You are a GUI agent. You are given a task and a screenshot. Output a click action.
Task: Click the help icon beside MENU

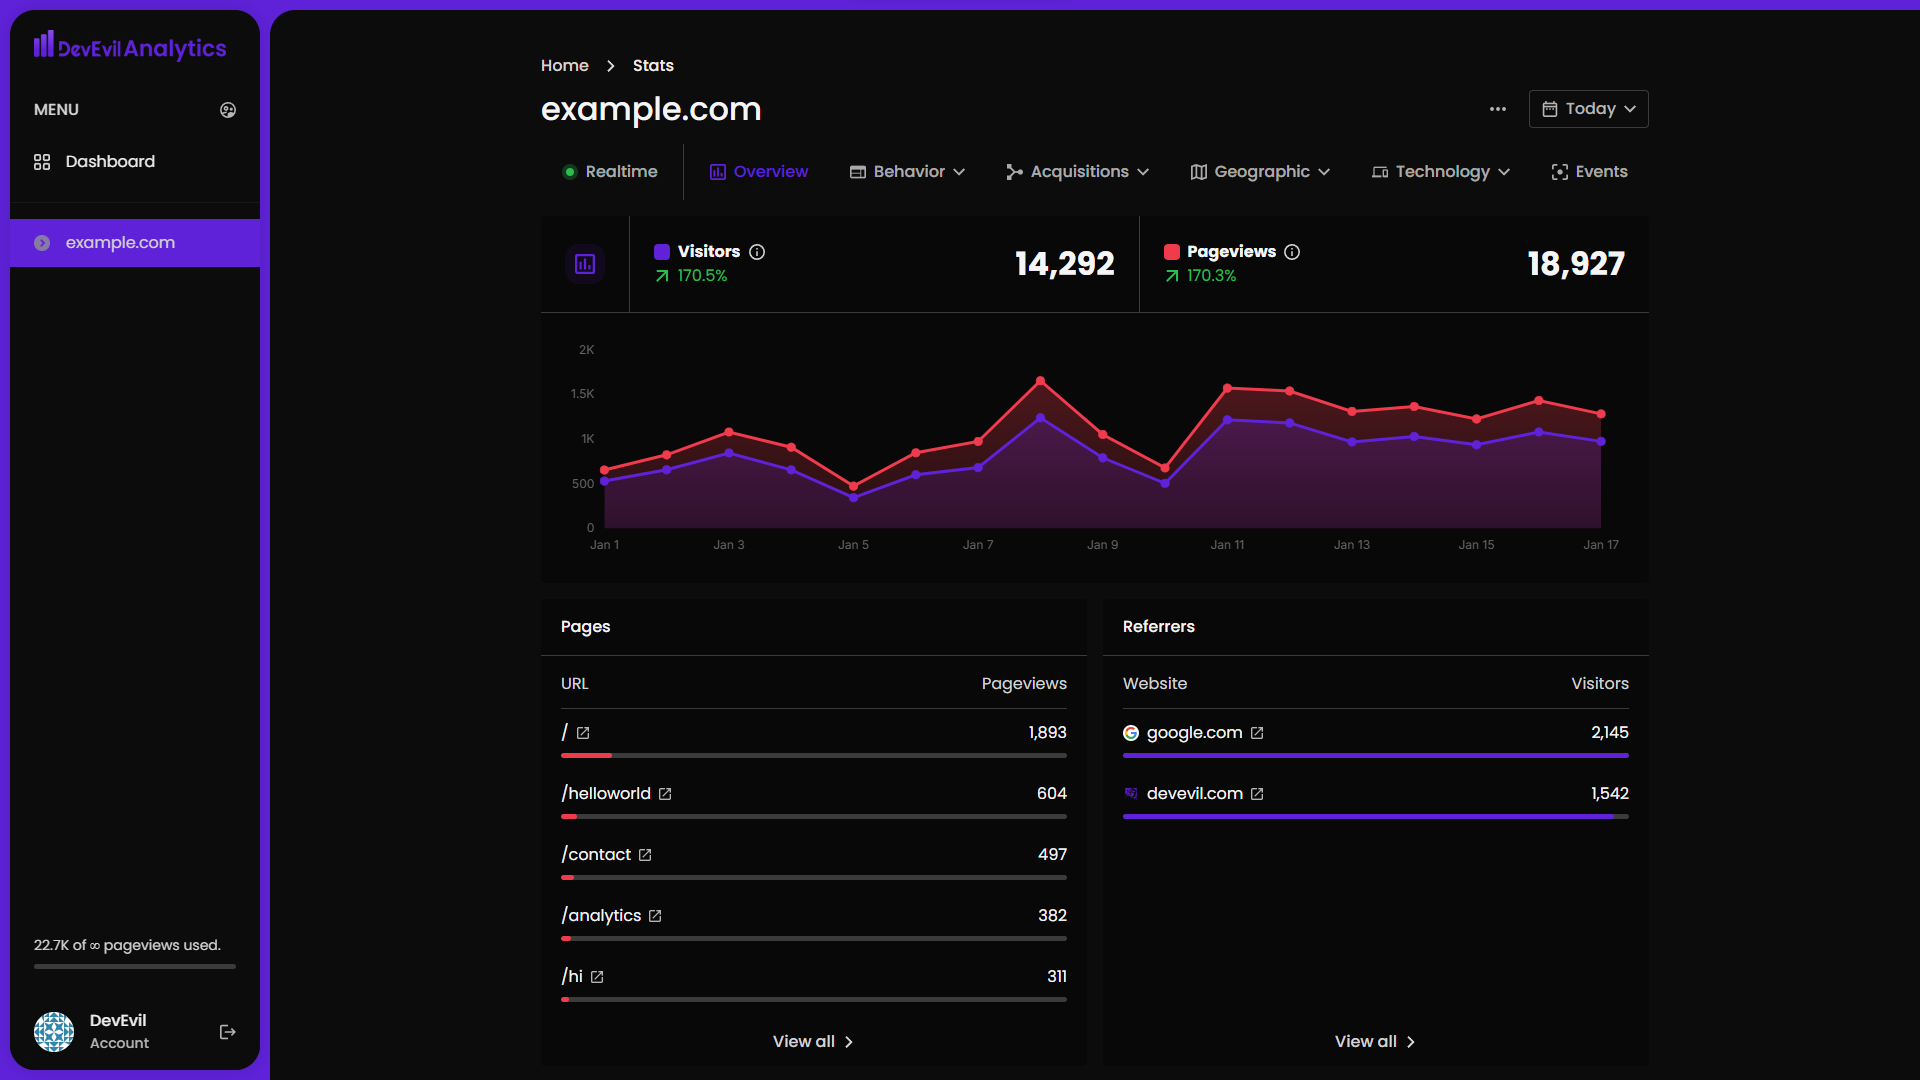pyautogui.click(x=228, y=110)
